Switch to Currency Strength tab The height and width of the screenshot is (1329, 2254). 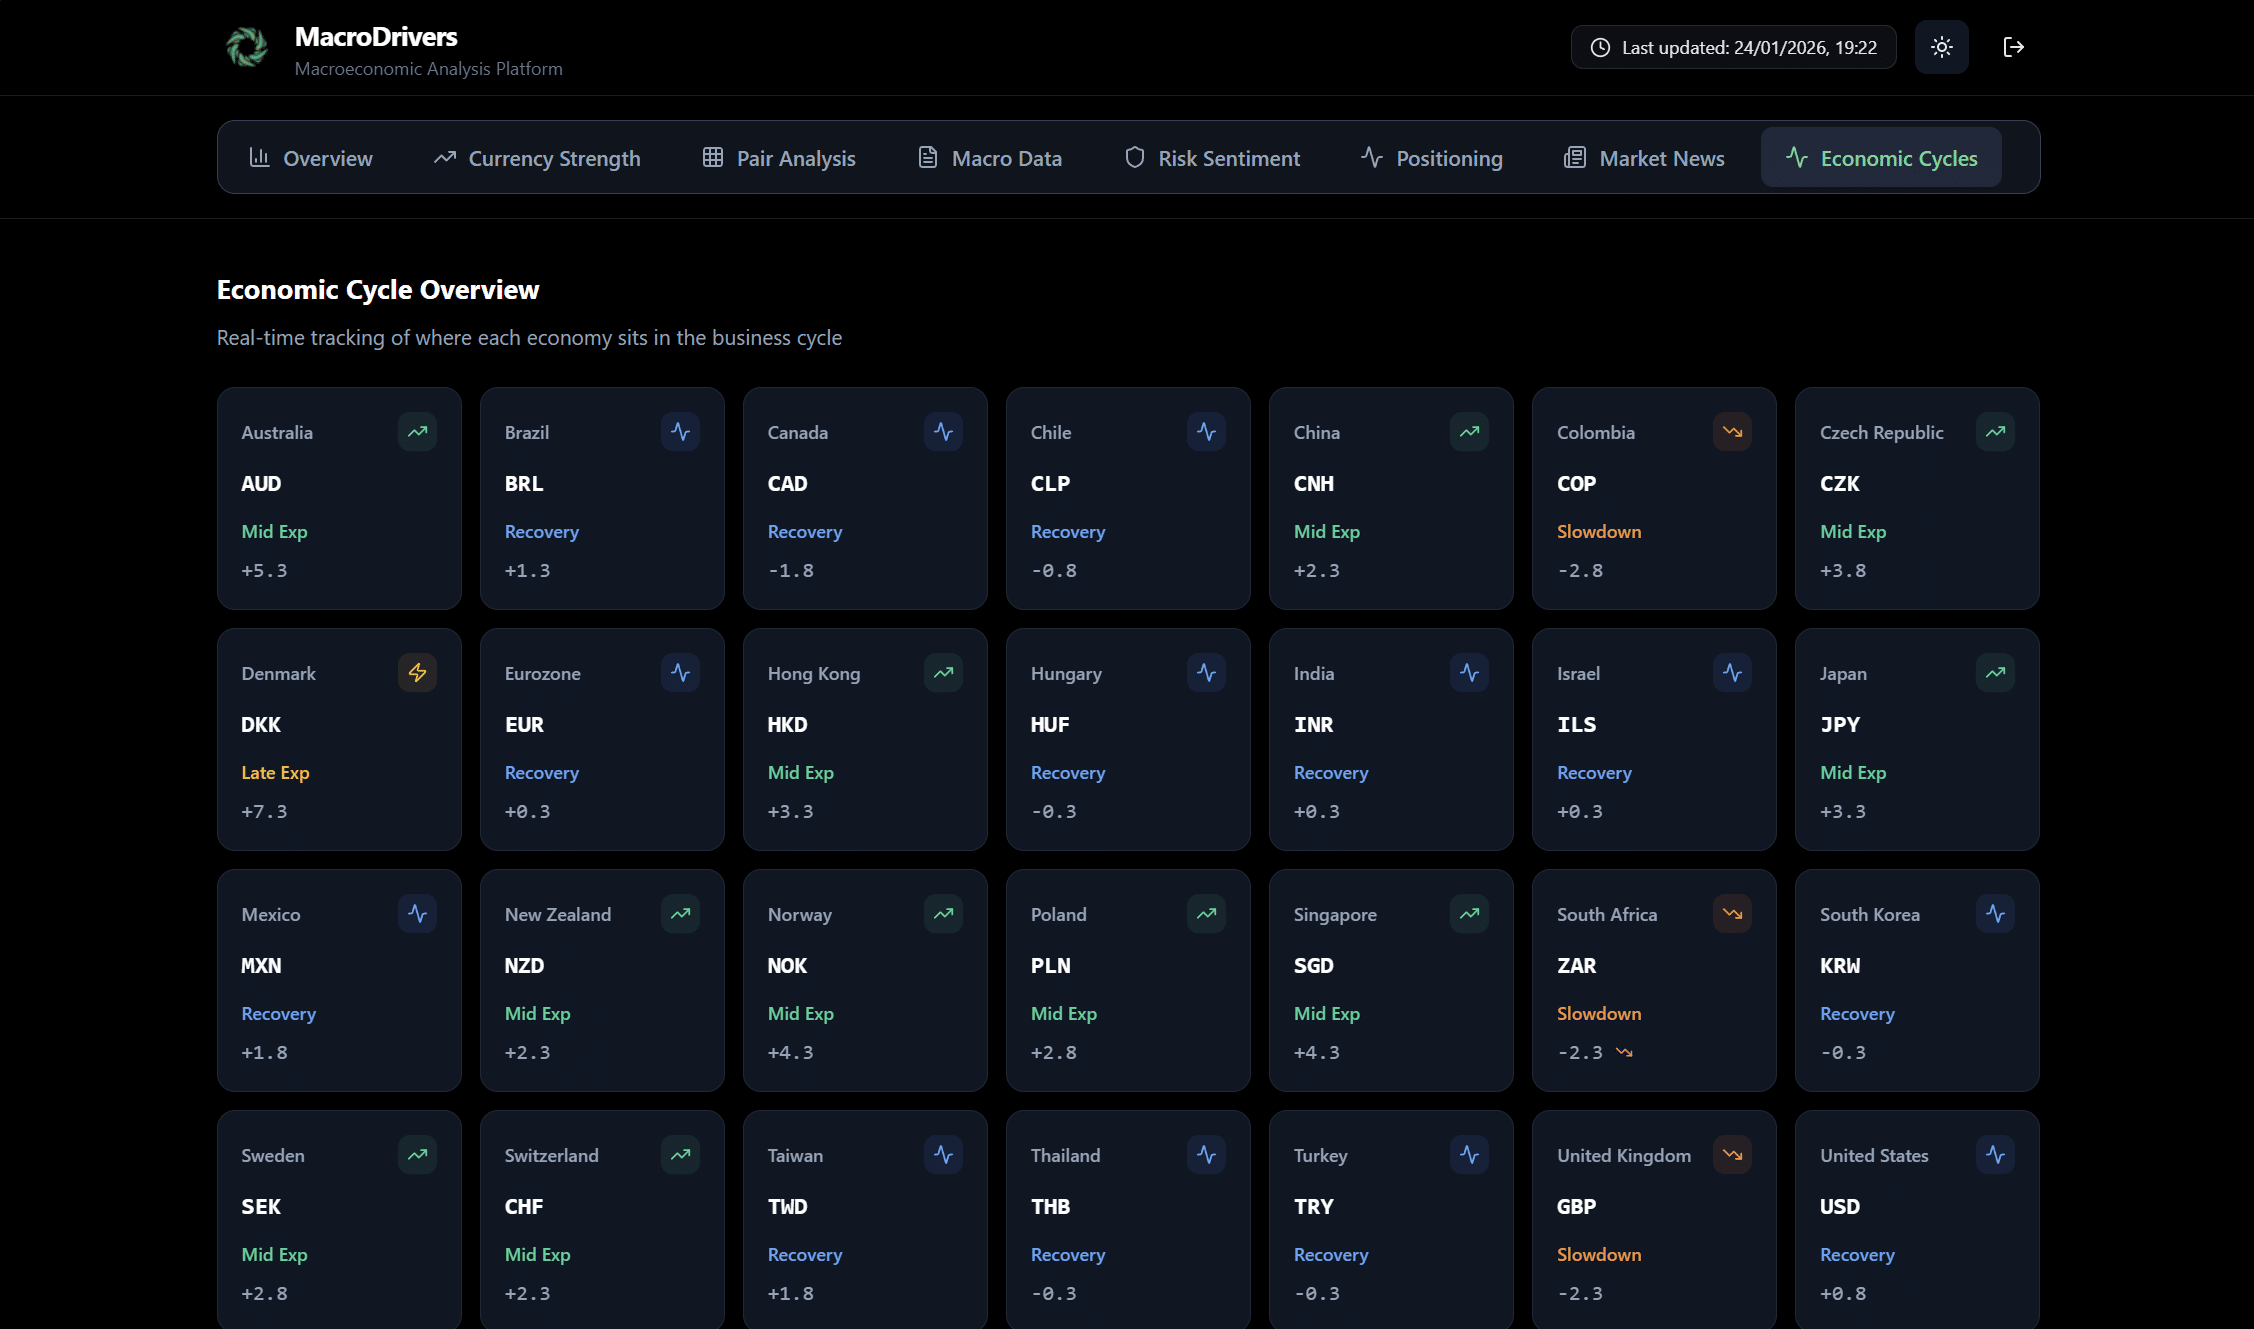pos(537,158)
